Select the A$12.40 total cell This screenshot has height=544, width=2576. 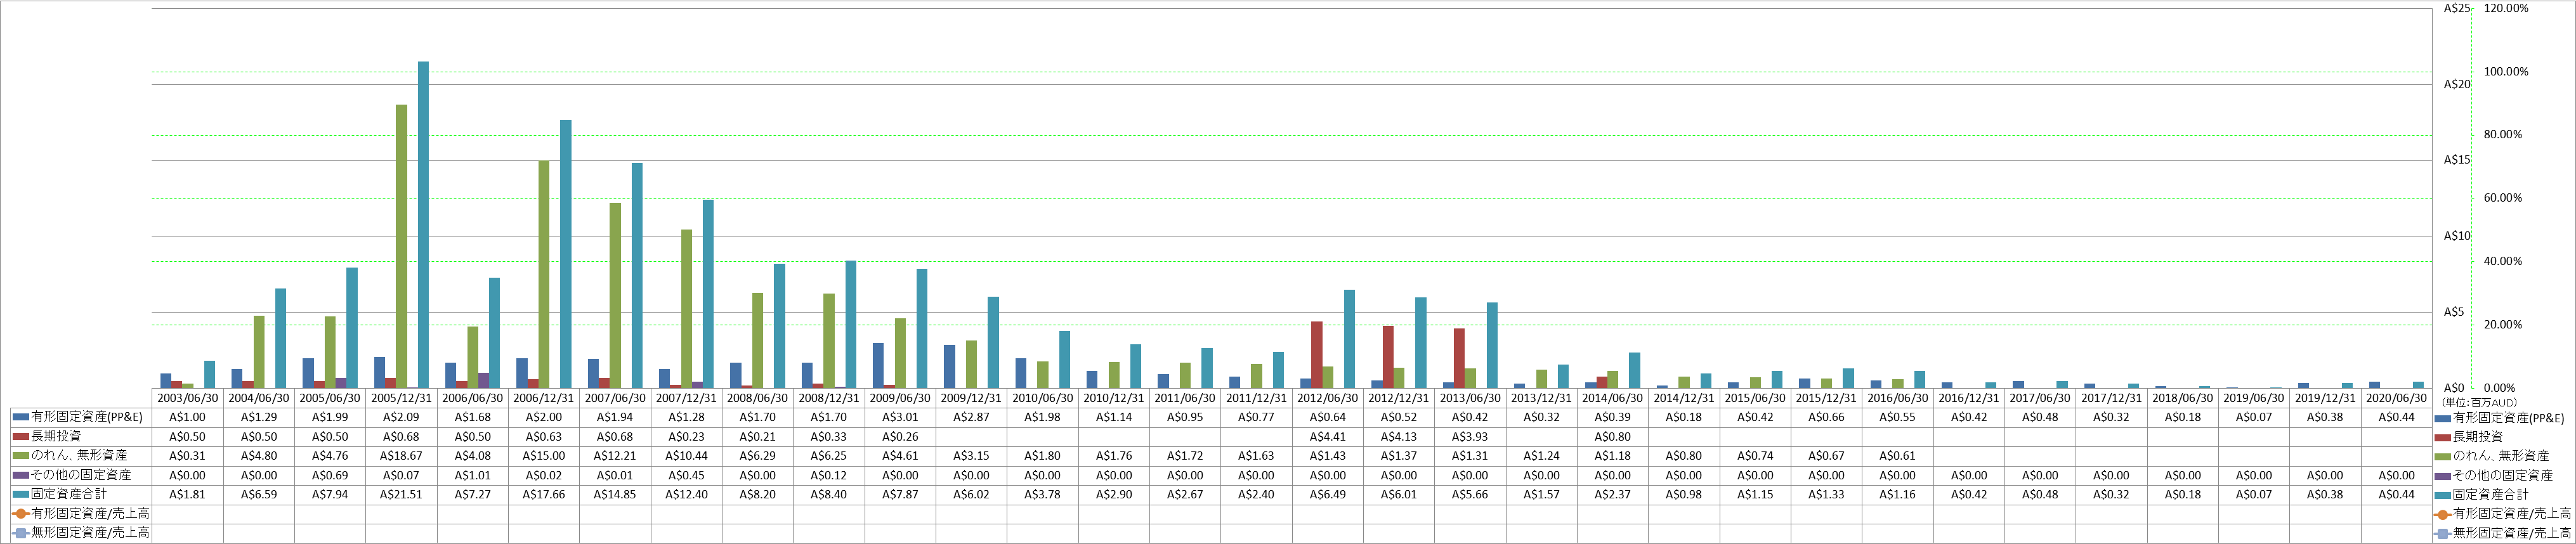pyautogui.click(x=686, y=494)
